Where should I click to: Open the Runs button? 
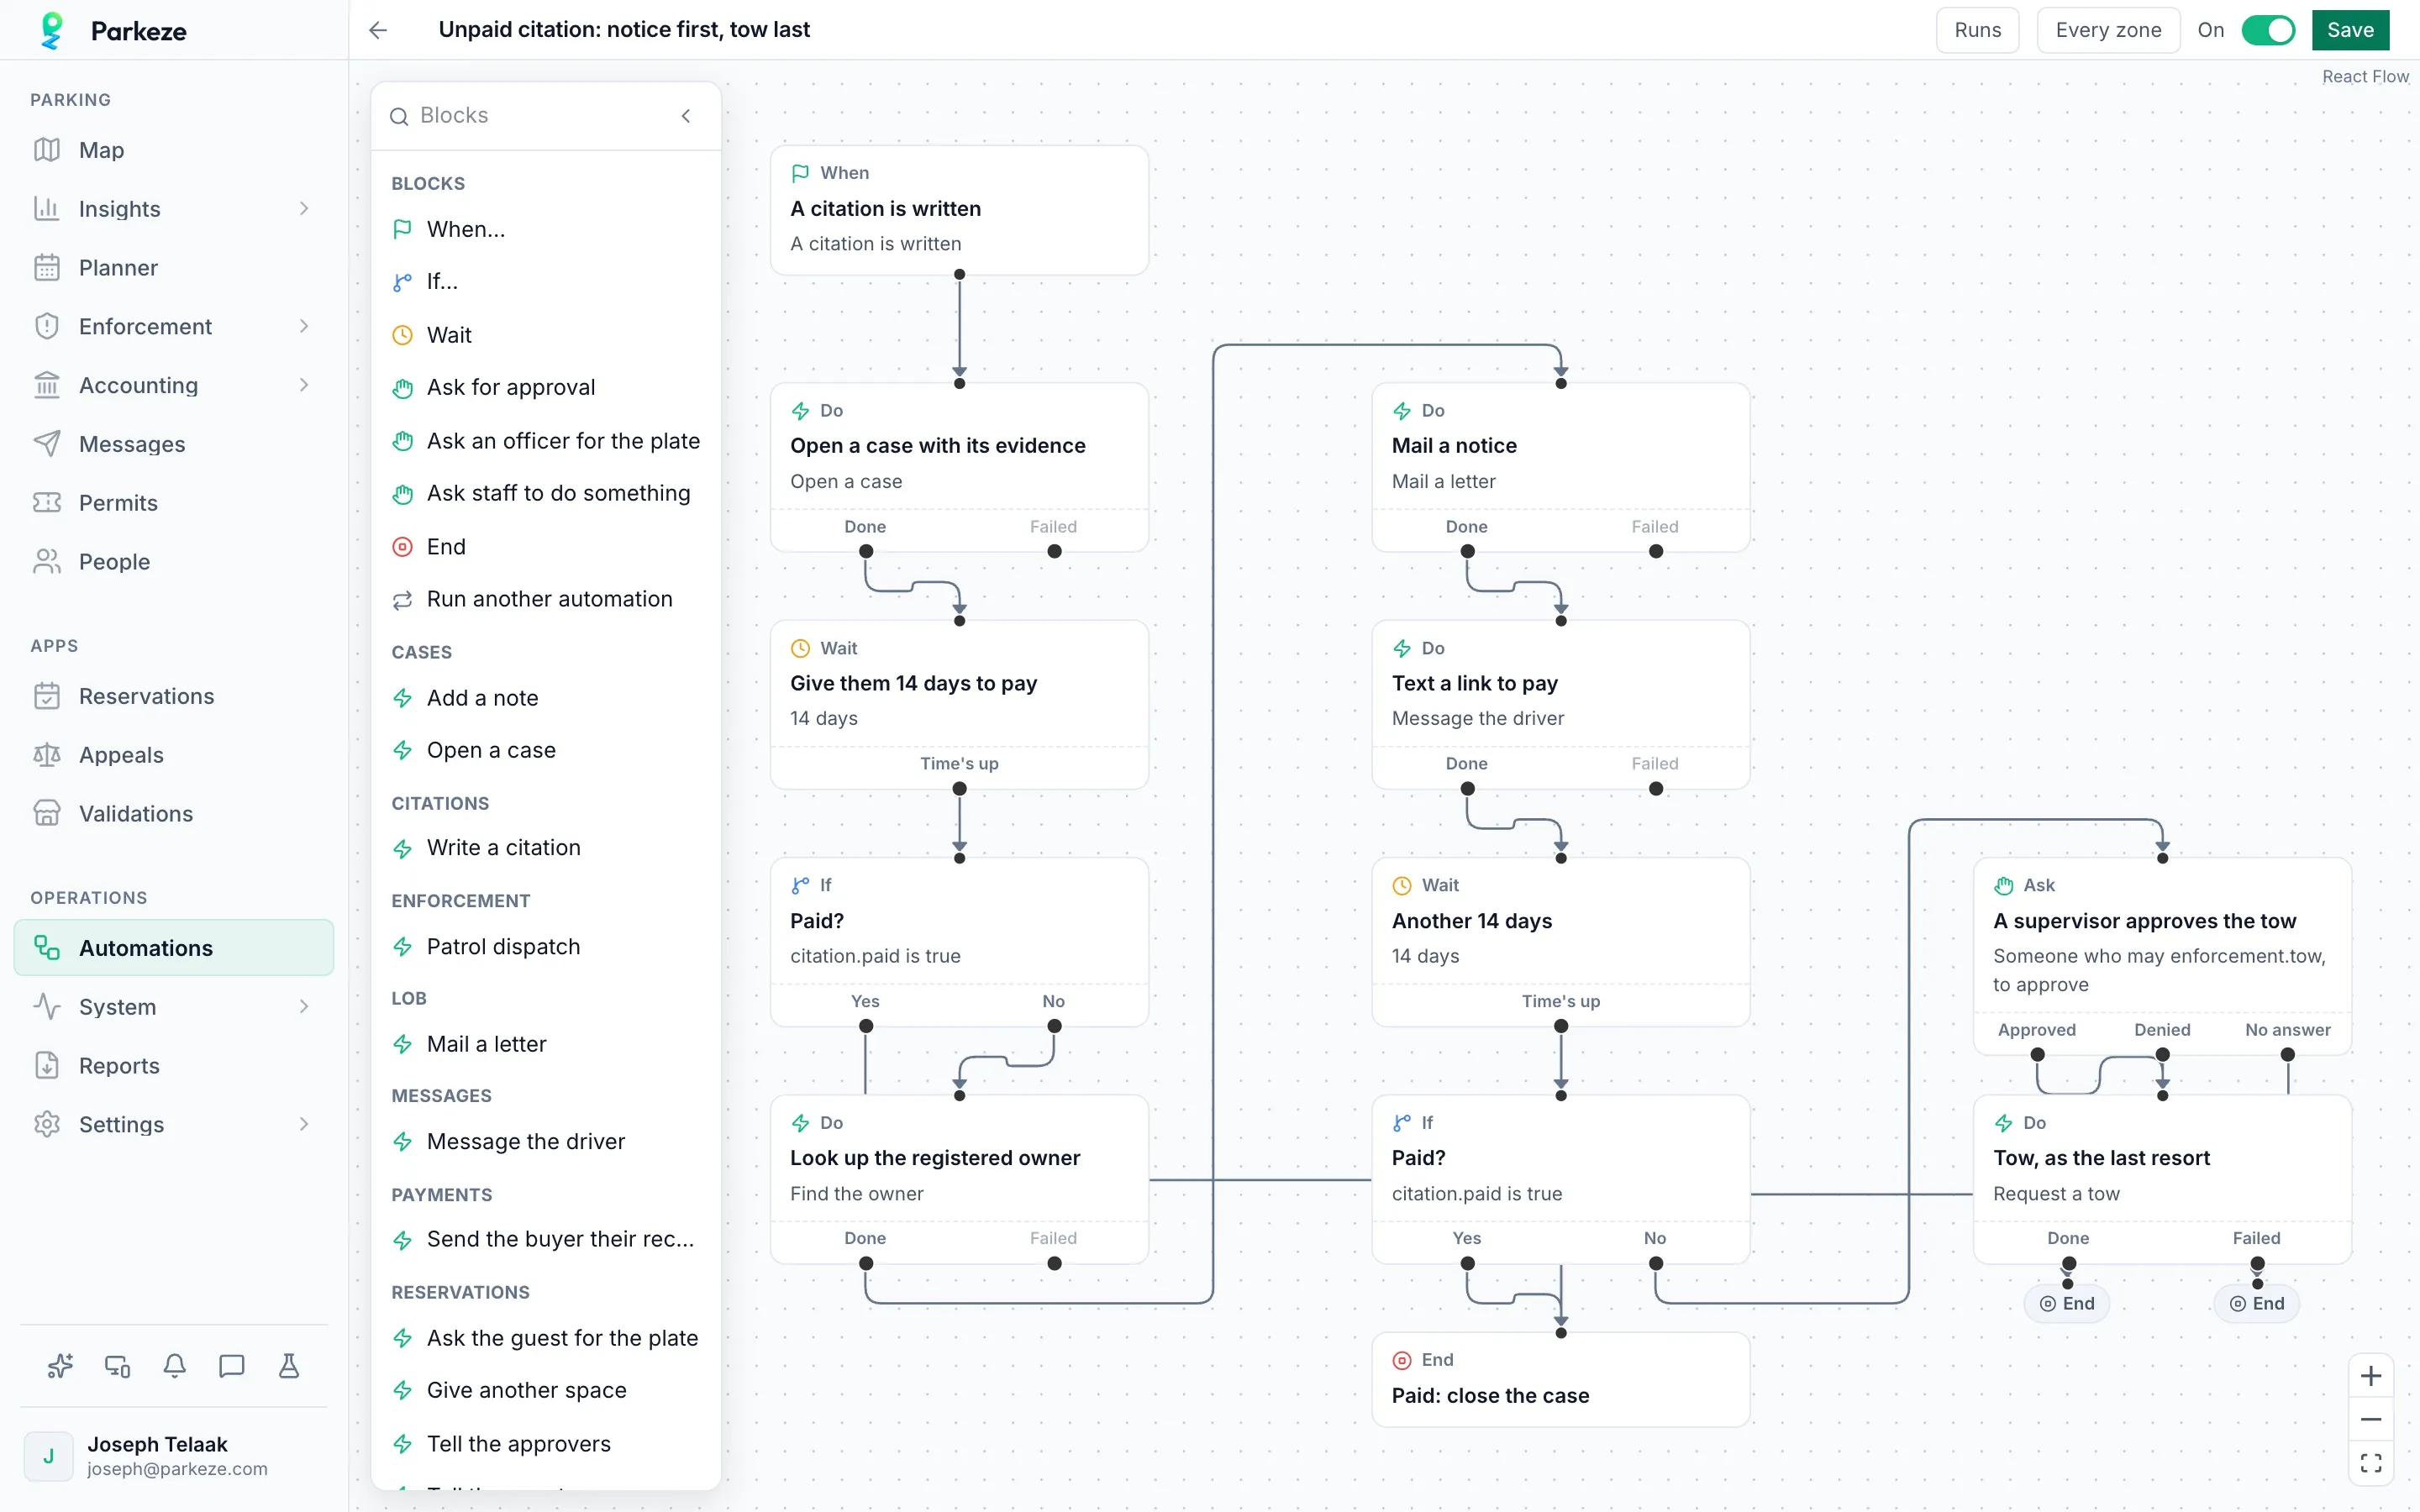(x=1977, y=30)
